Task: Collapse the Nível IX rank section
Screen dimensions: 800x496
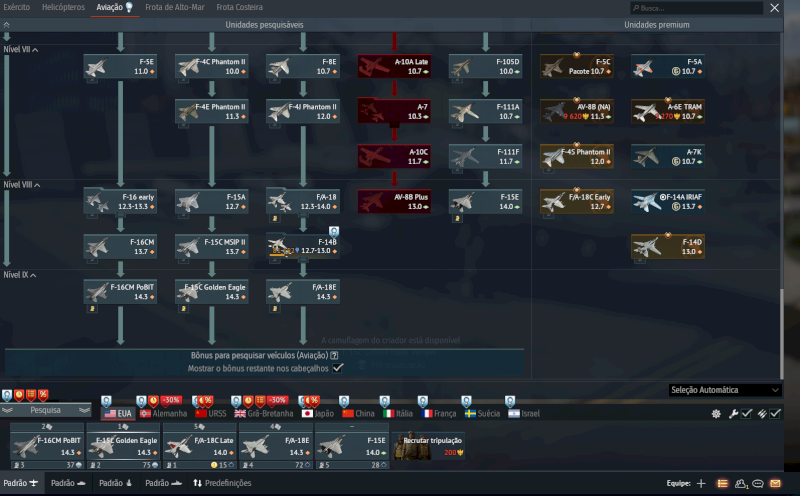Action: coord(19,275)
